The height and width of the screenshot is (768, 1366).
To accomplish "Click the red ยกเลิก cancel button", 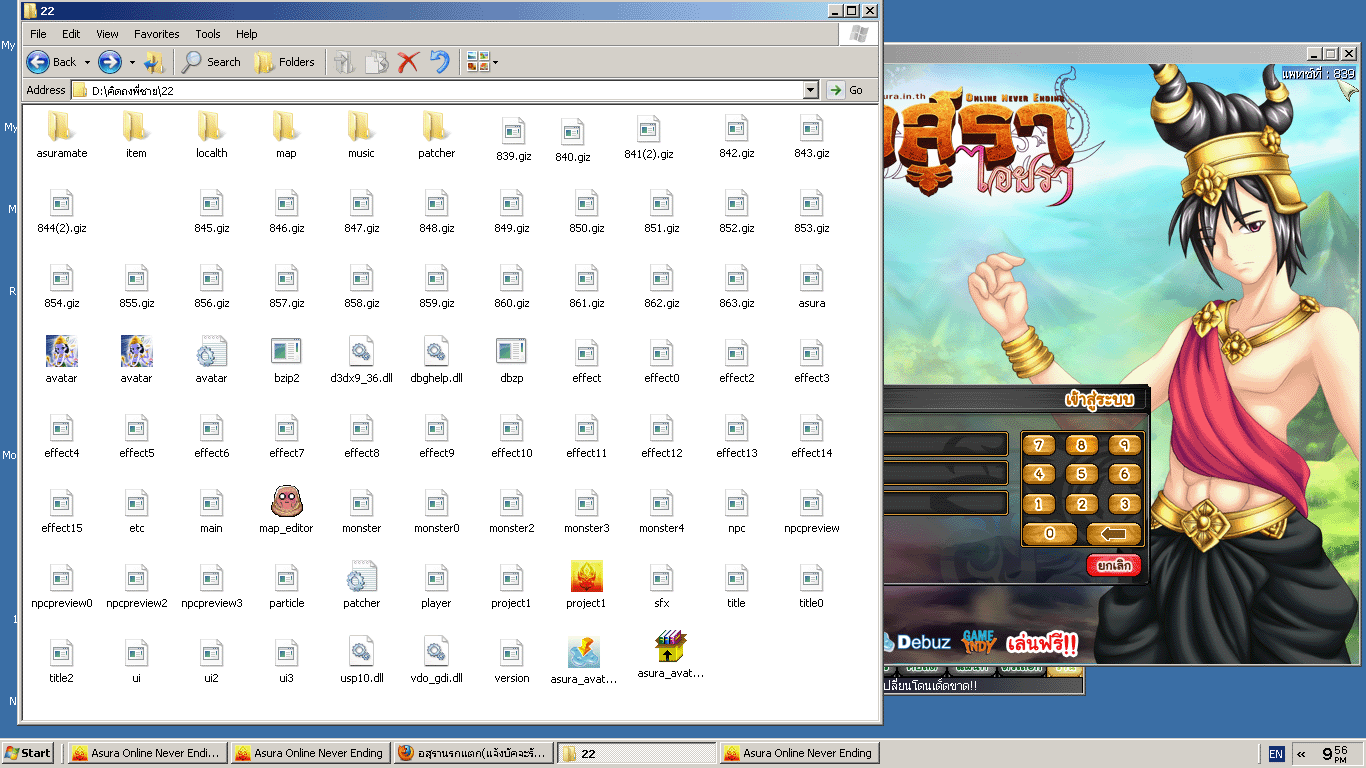I will tap(1114, 565).
